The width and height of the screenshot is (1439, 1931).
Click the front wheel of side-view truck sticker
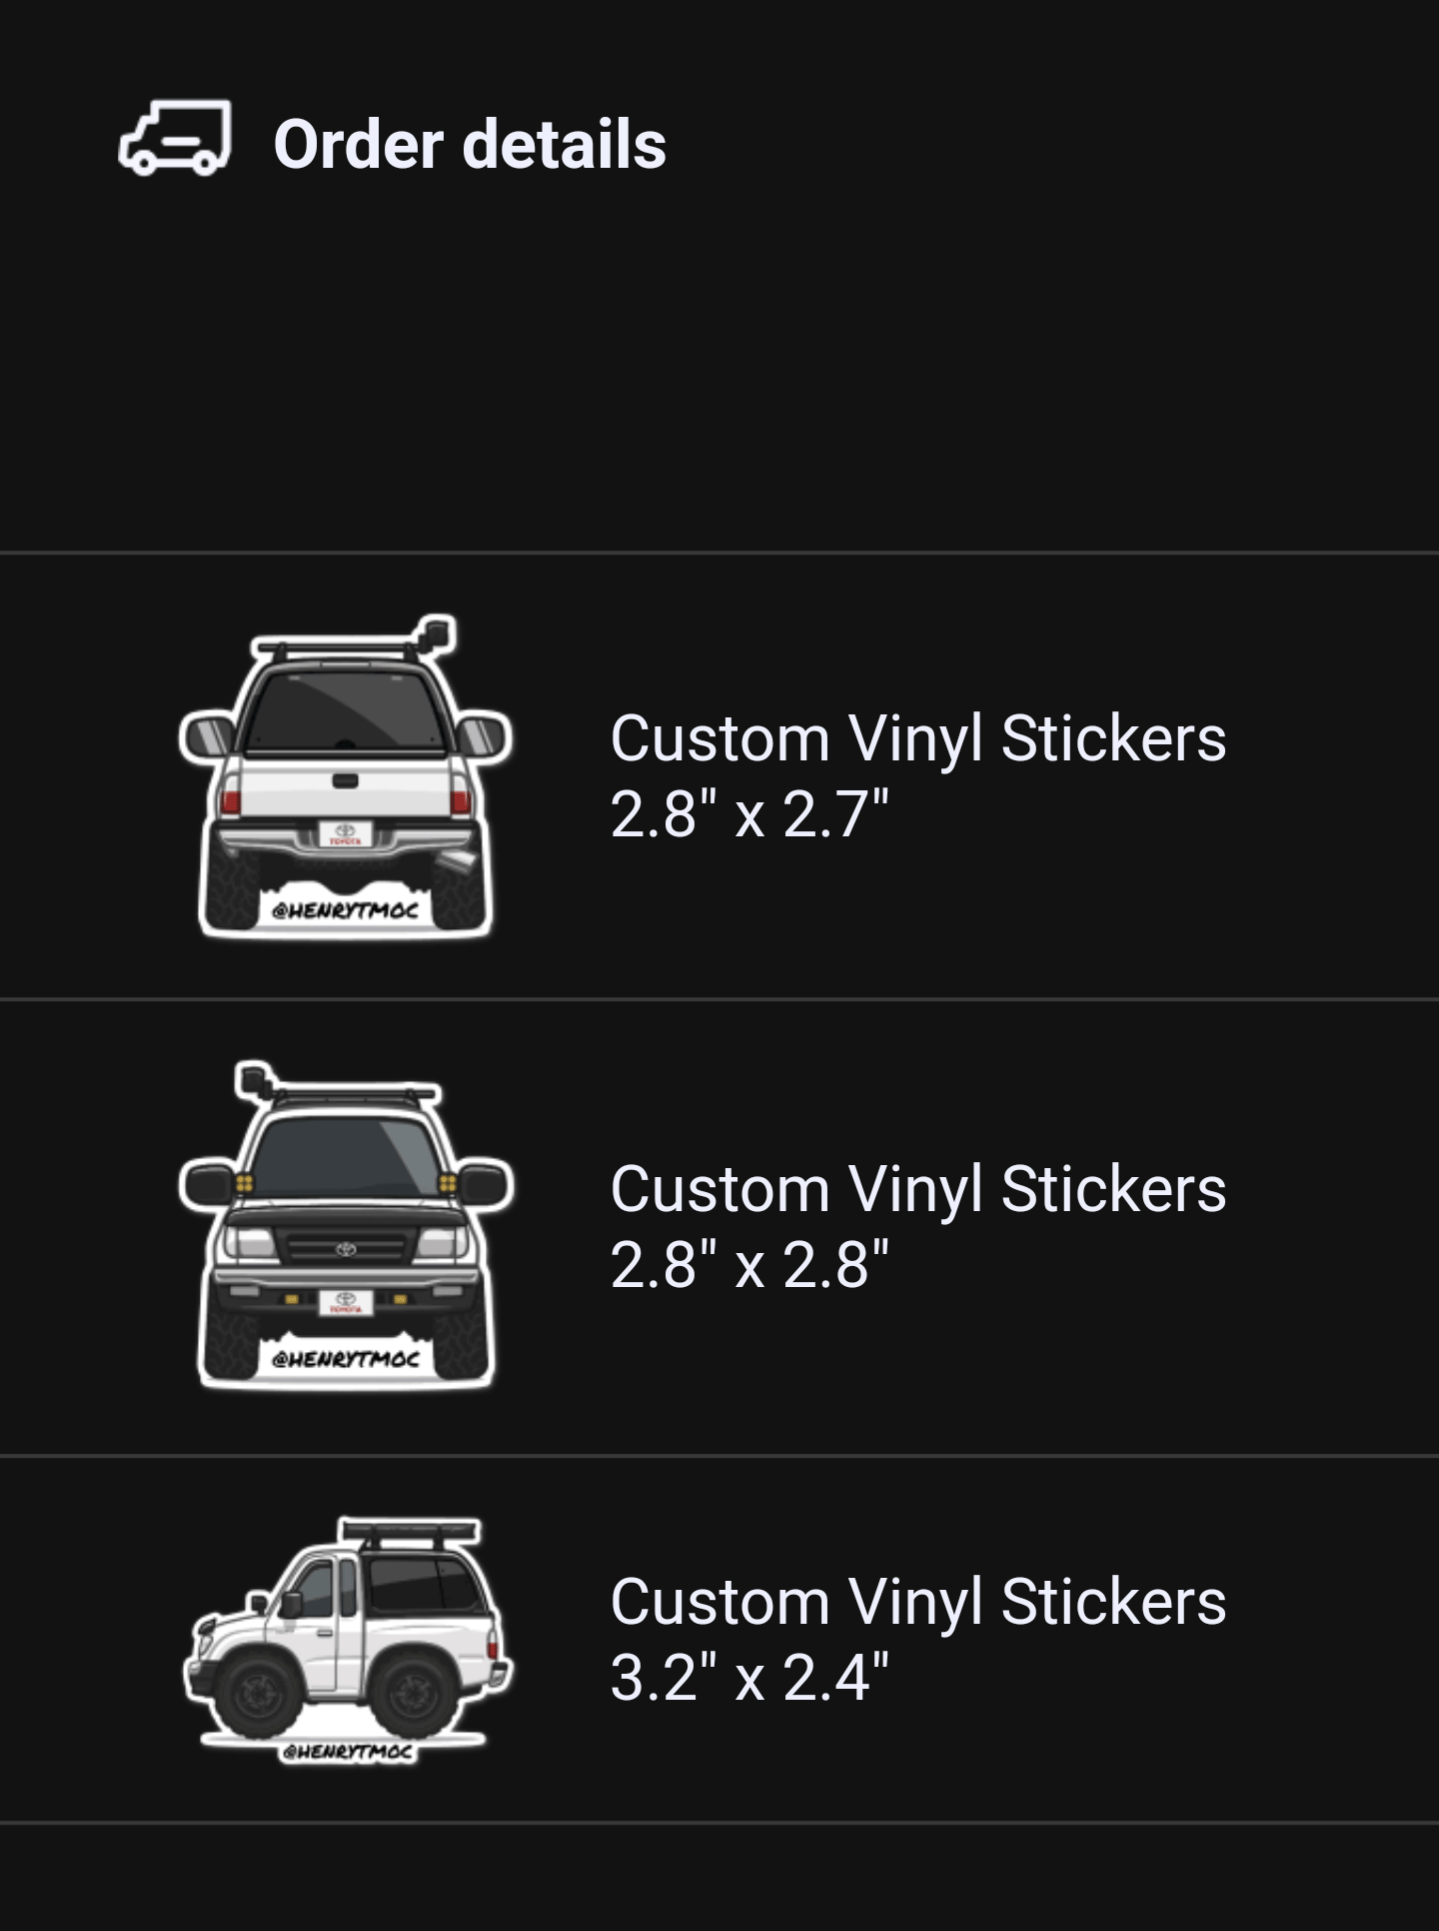[x=257, y=1696]
